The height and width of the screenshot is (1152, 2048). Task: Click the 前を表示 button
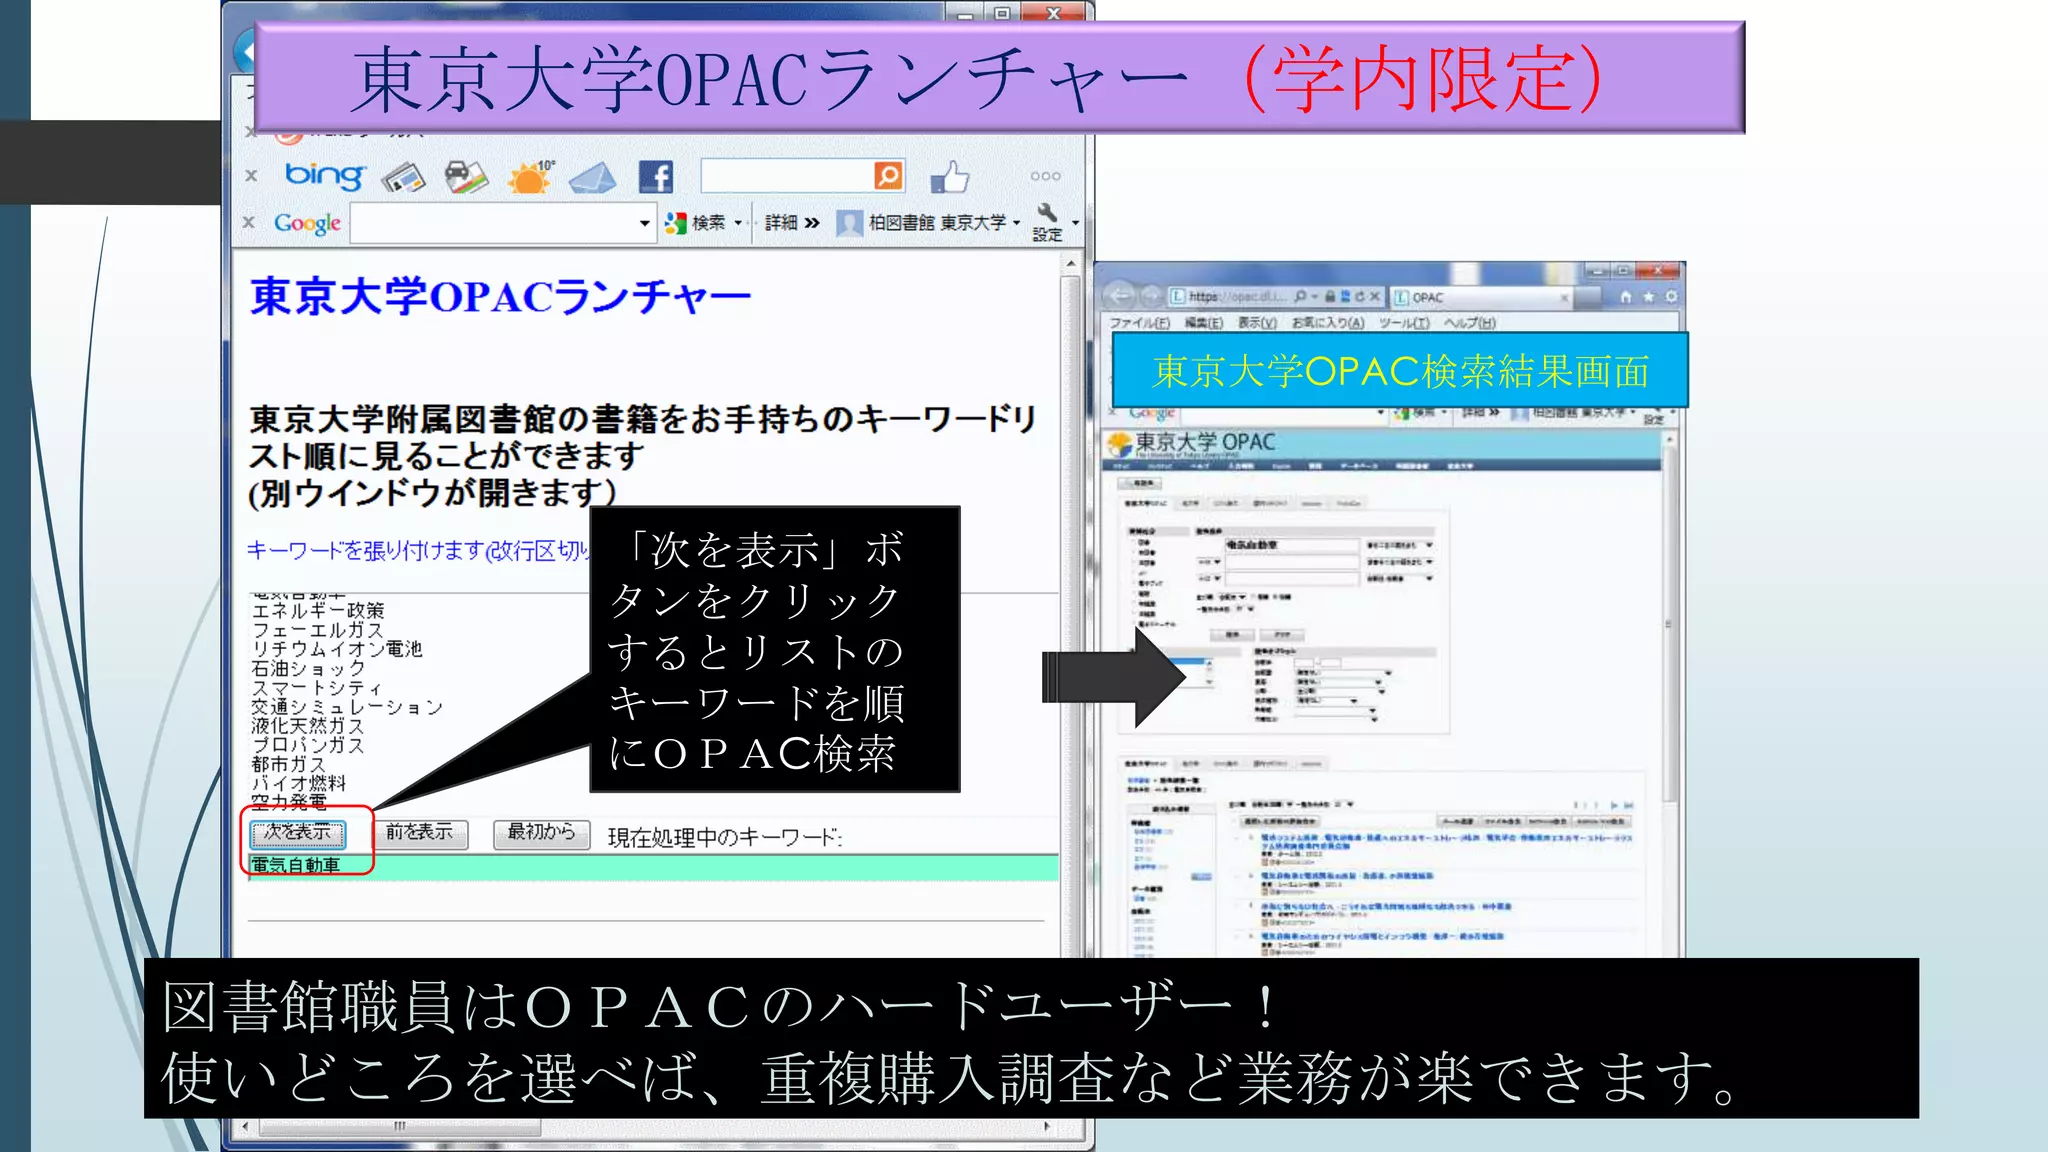(420, 833)
